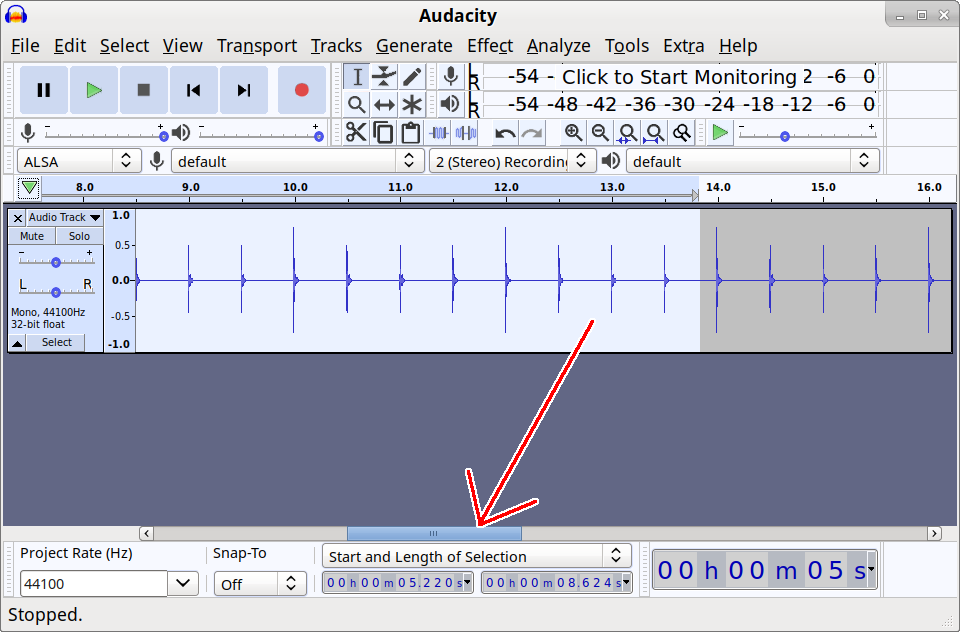This screenshot has height=632, width=960.
Task: Skip to start of the project
Action: (x=193, y=90)
